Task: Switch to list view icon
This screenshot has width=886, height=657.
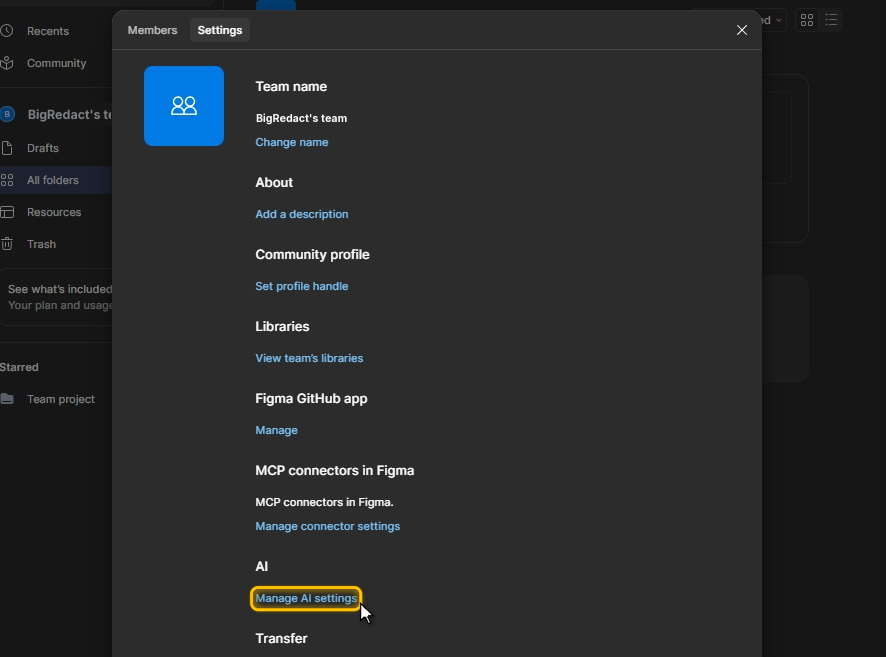Action: click(831, 20)
